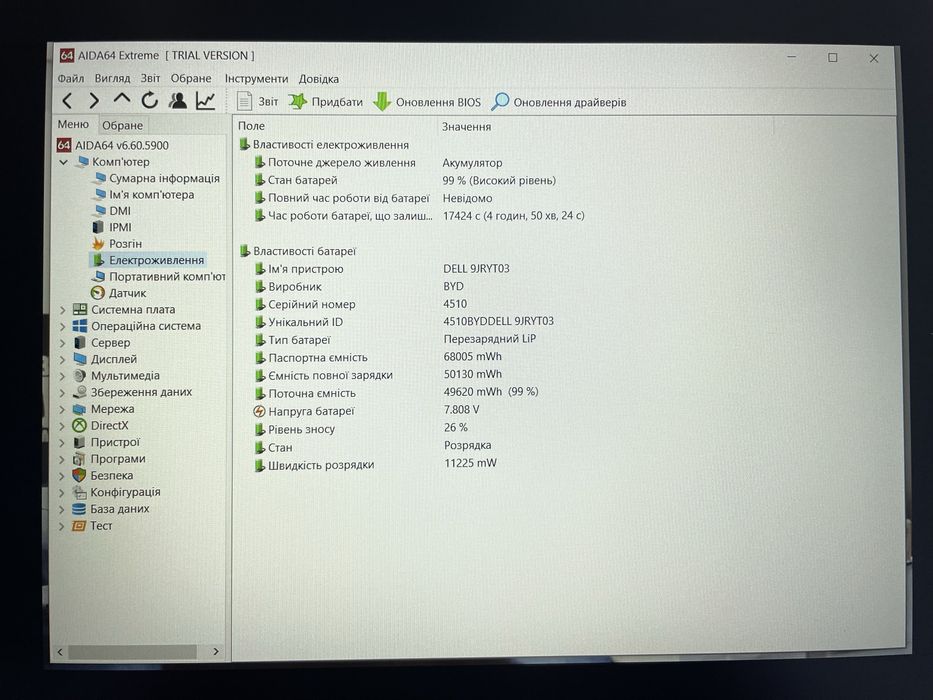The height and width of the screenshot is (700, 933).
Task: Click the DirectX Xbox icon
Action: pos(80,426)
